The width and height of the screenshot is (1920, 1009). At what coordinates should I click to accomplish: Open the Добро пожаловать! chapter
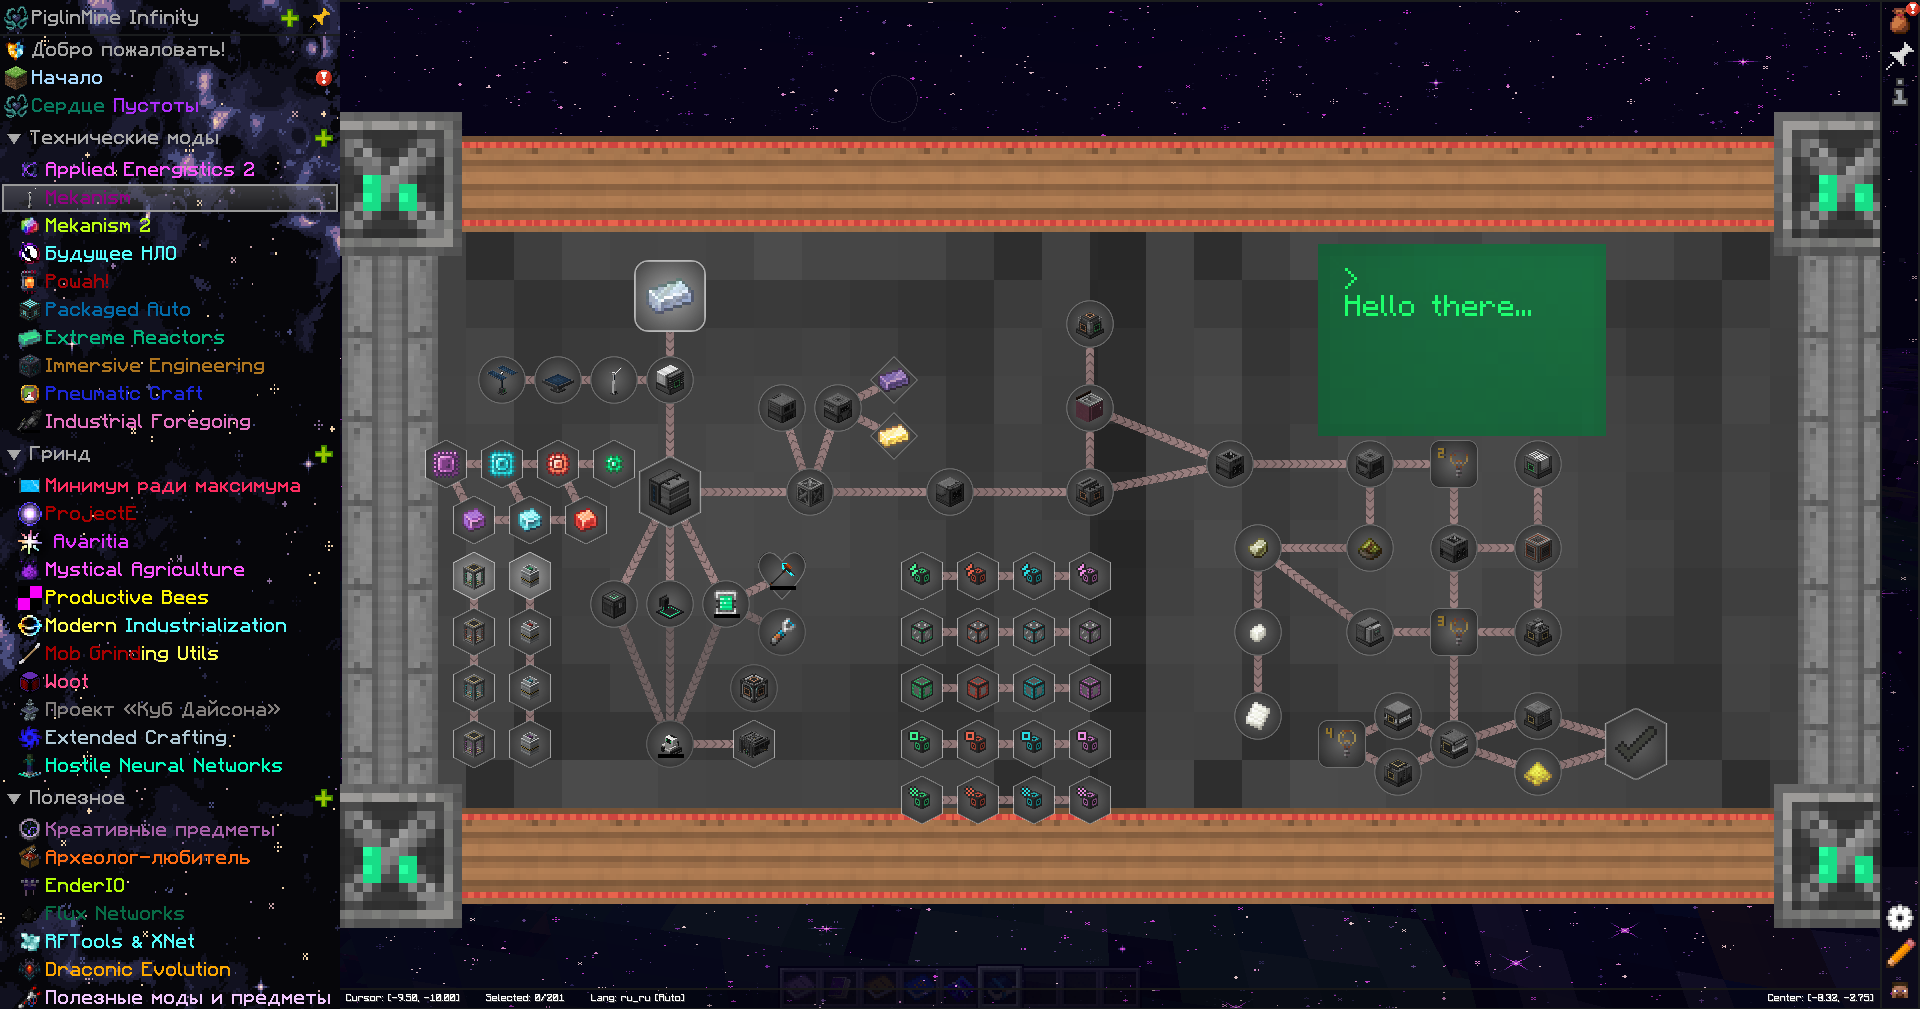[x=170, y=49]
